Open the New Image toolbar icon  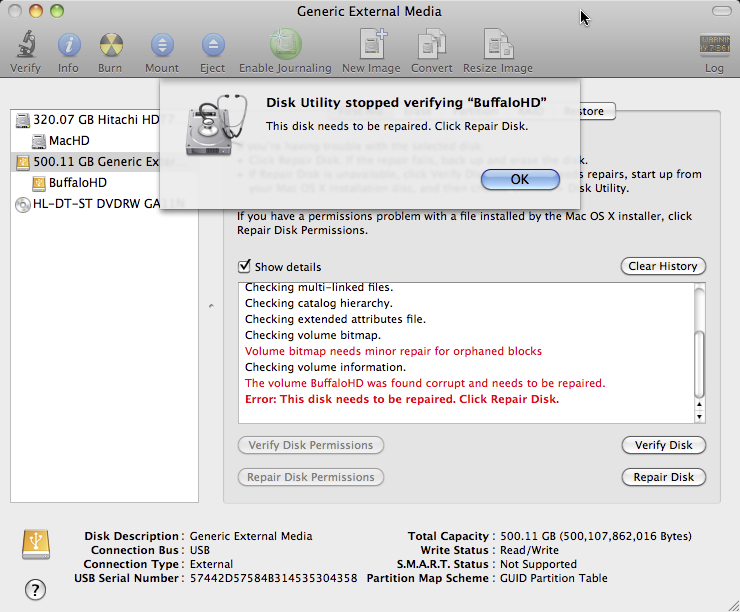tap(373, 44)
